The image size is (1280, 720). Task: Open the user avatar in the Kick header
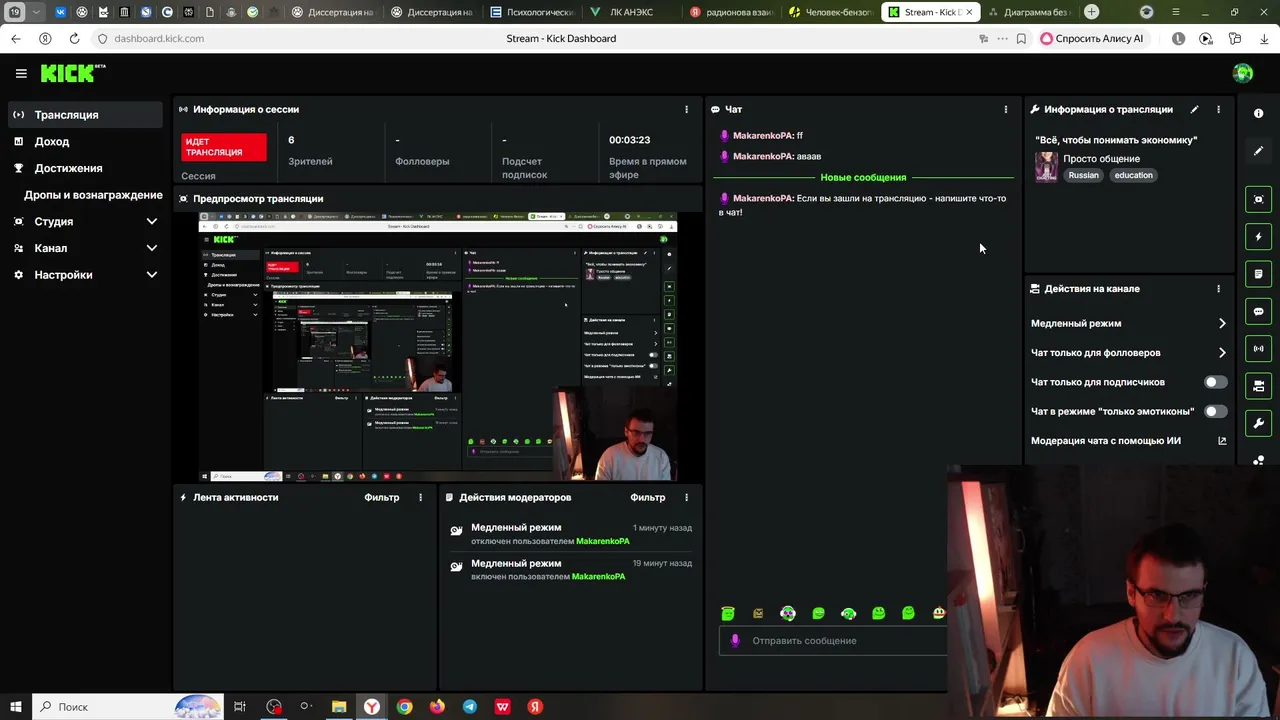pyautogui.click(x=1243, y=73)
